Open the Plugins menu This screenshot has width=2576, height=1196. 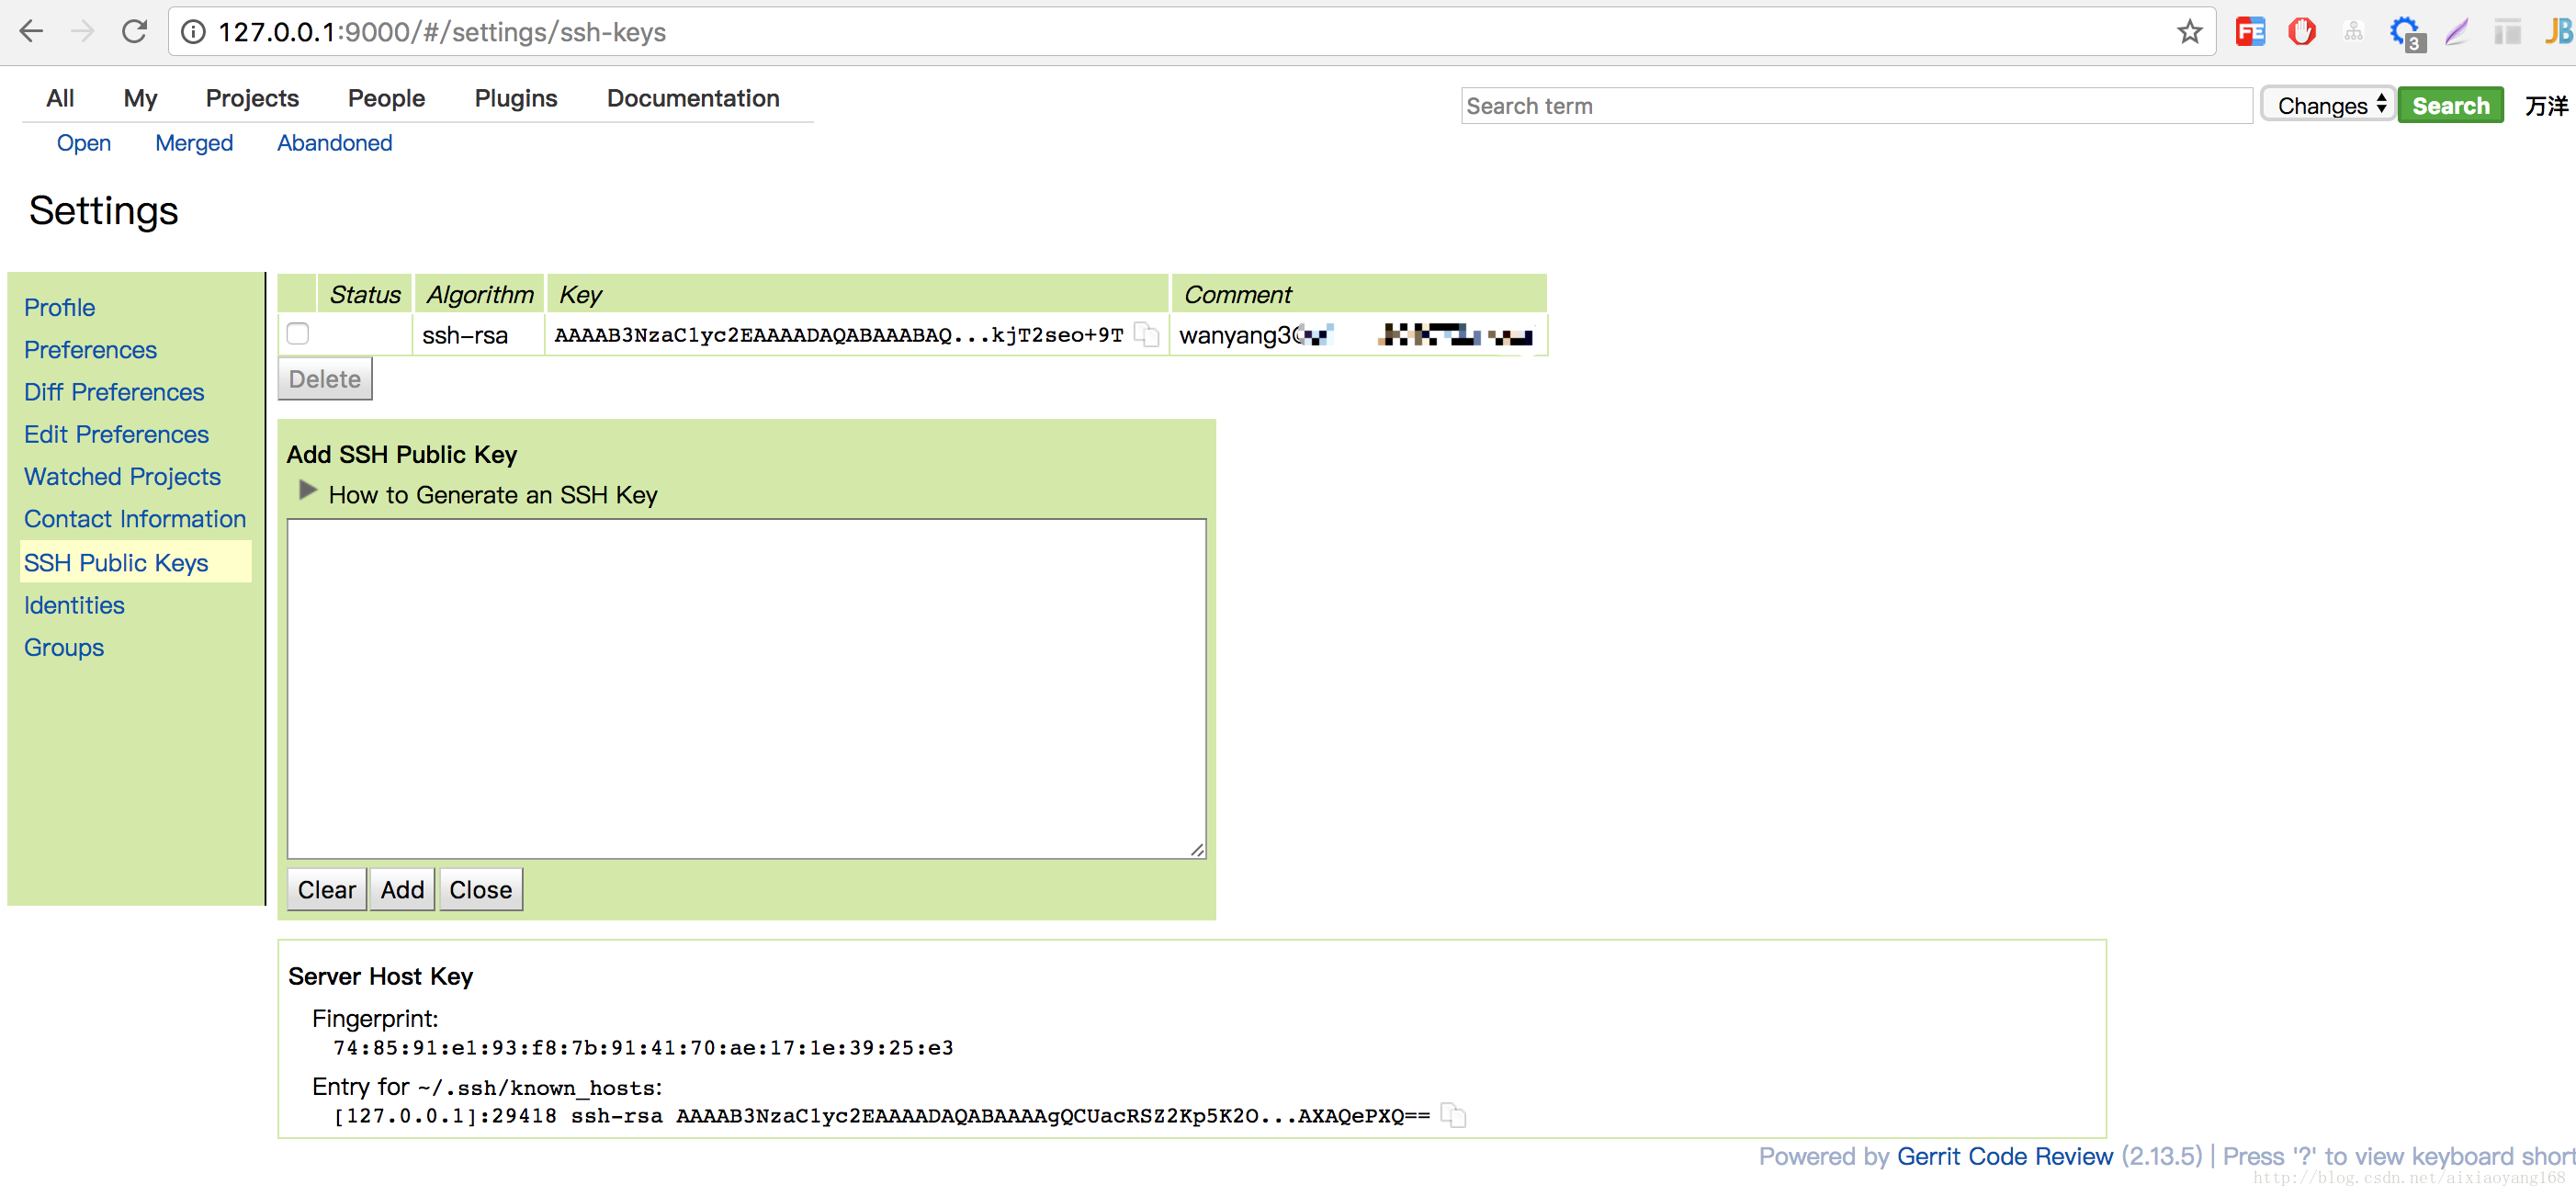516,98
